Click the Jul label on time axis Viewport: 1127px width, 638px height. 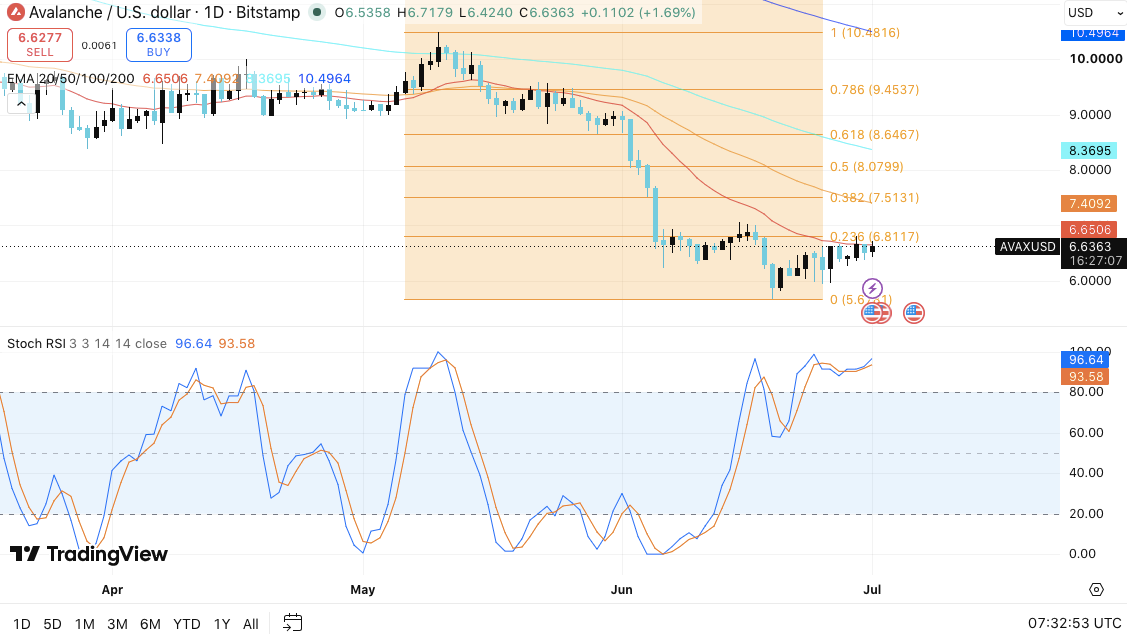(x=872, y=590)
